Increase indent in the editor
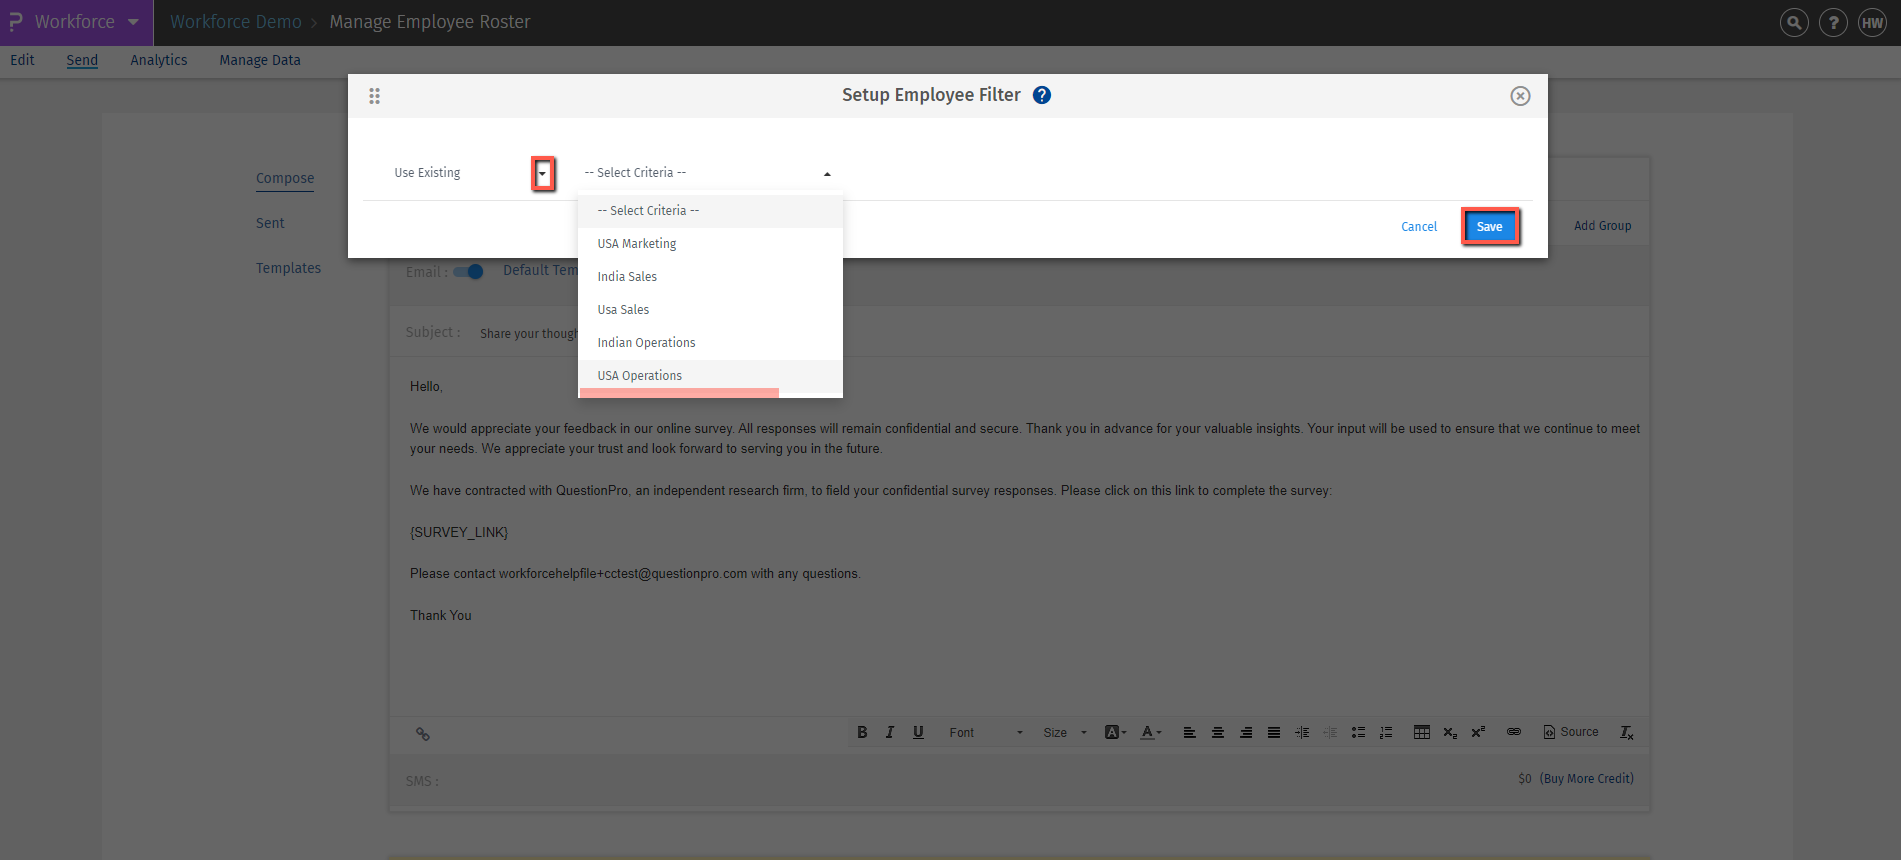 [1302, 732]
